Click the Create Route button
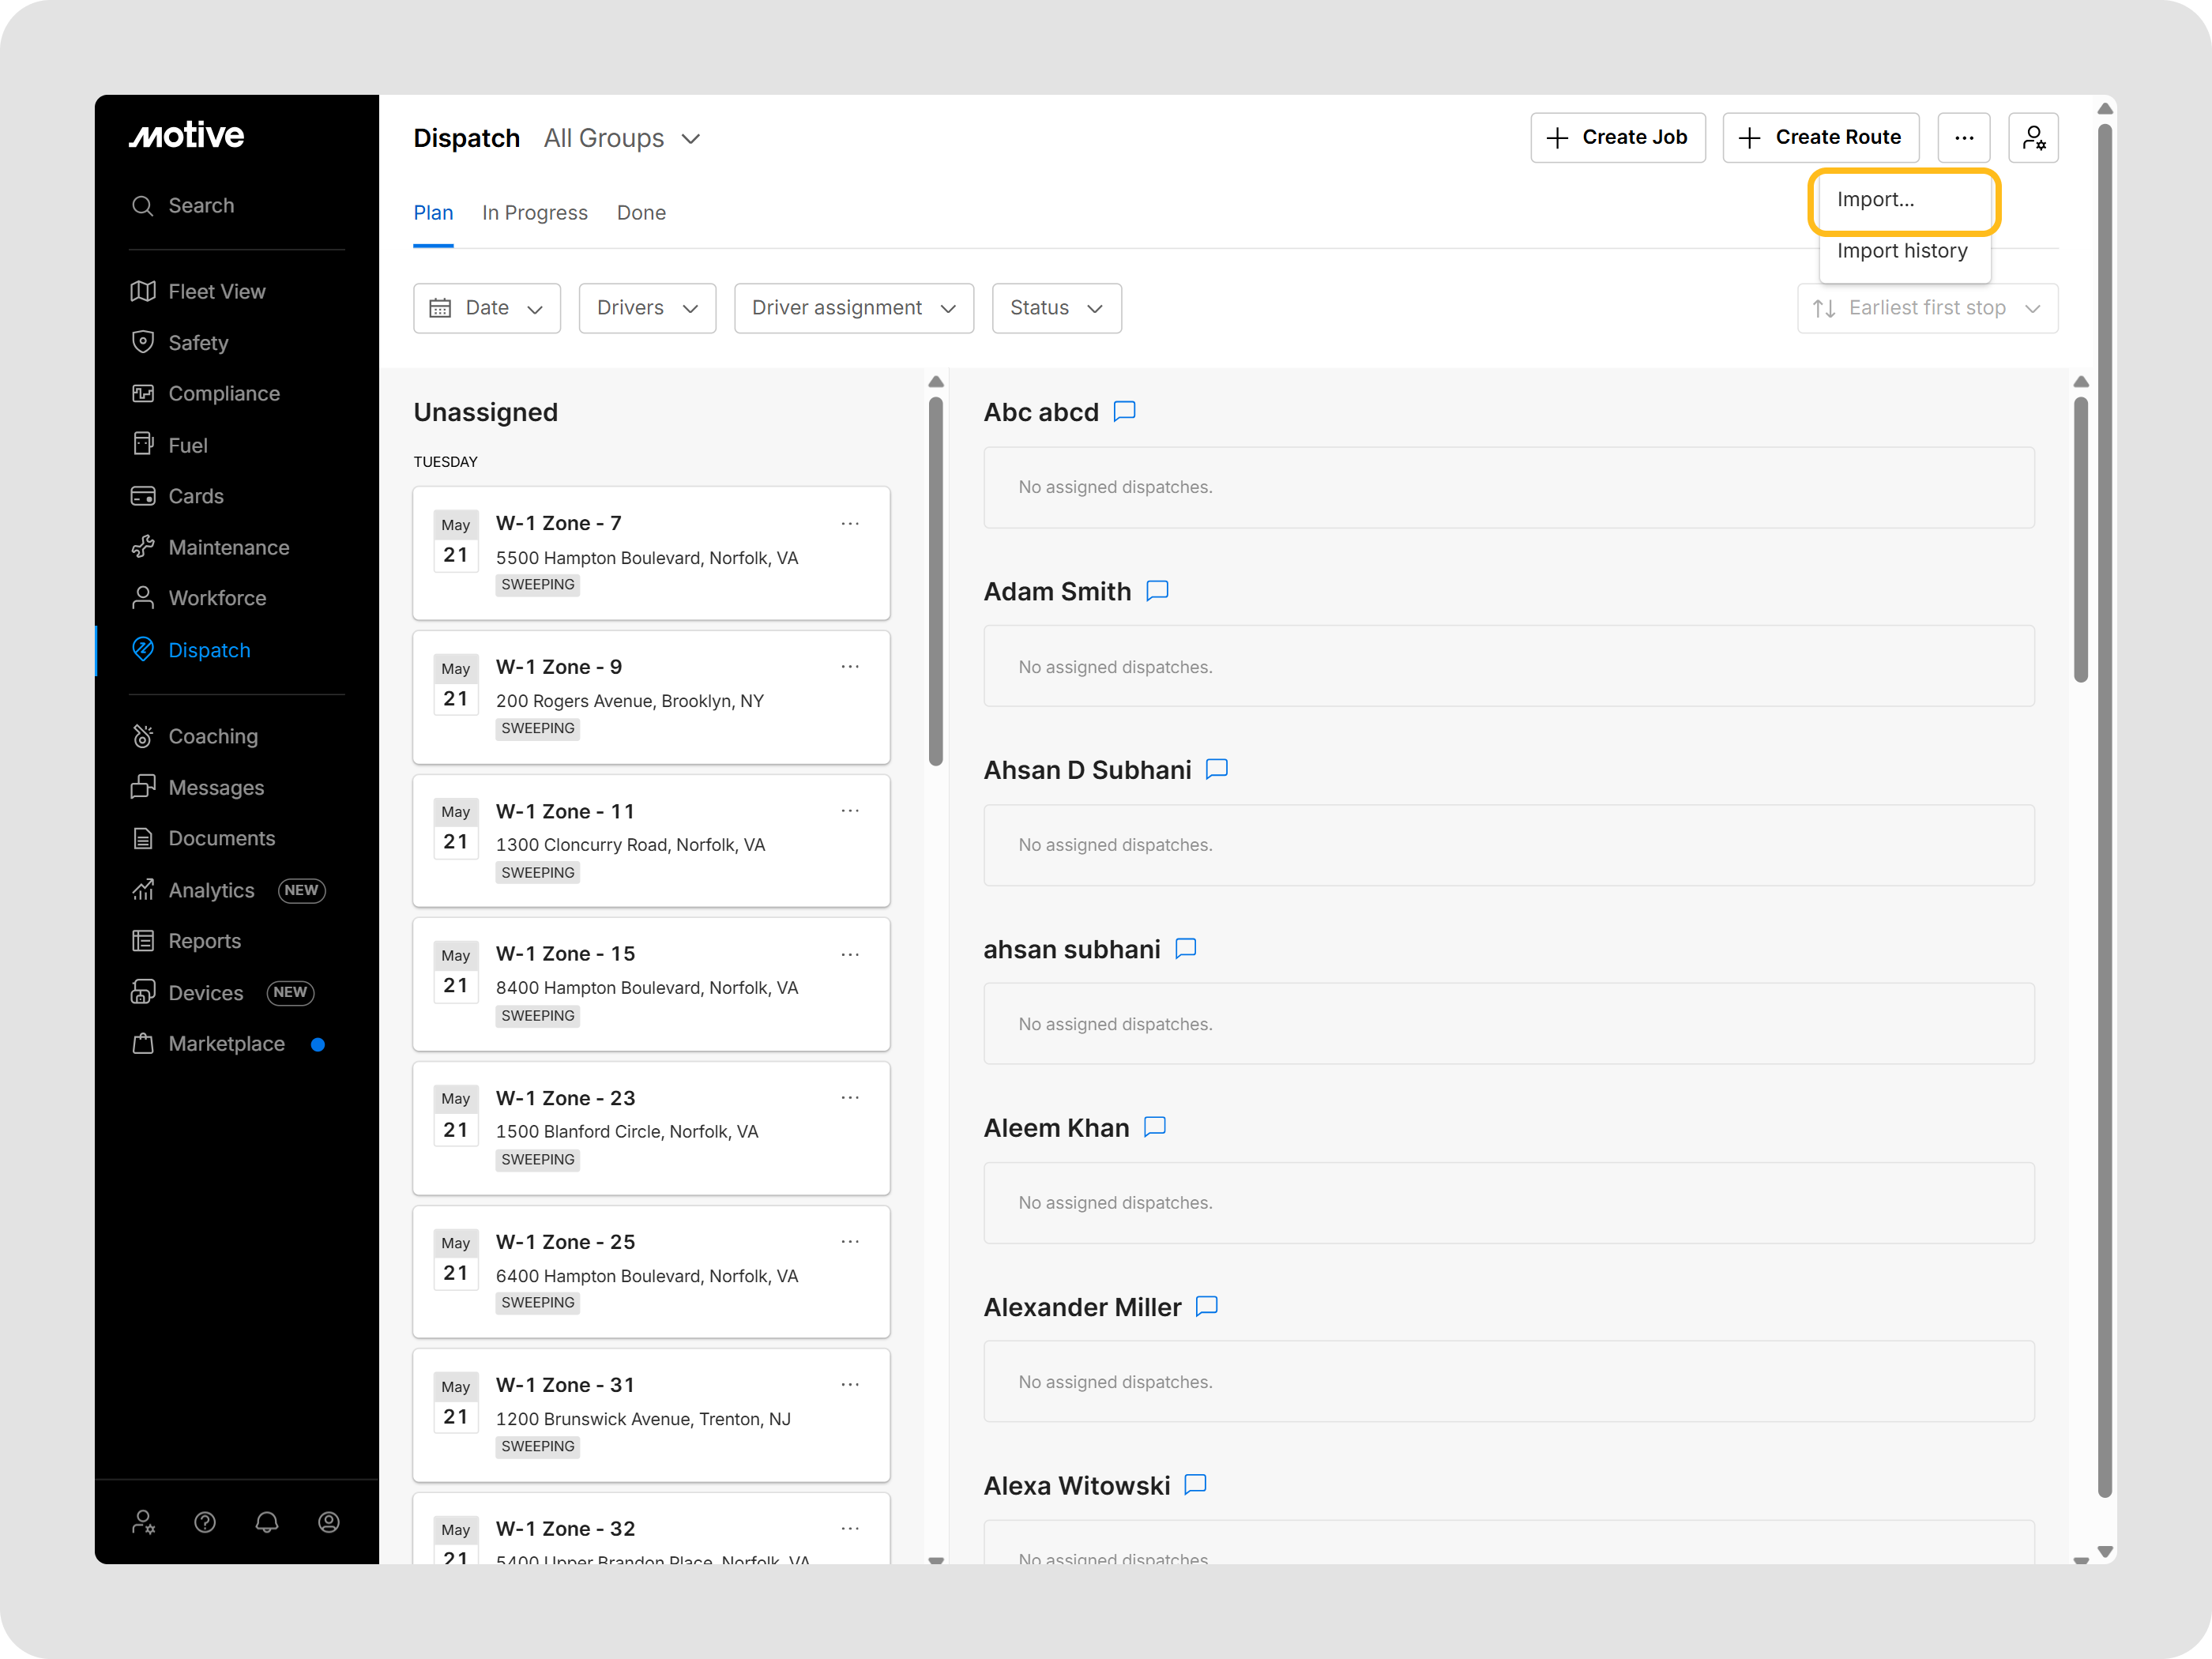The image size is (2212, 1659). tap(1820, 138)
